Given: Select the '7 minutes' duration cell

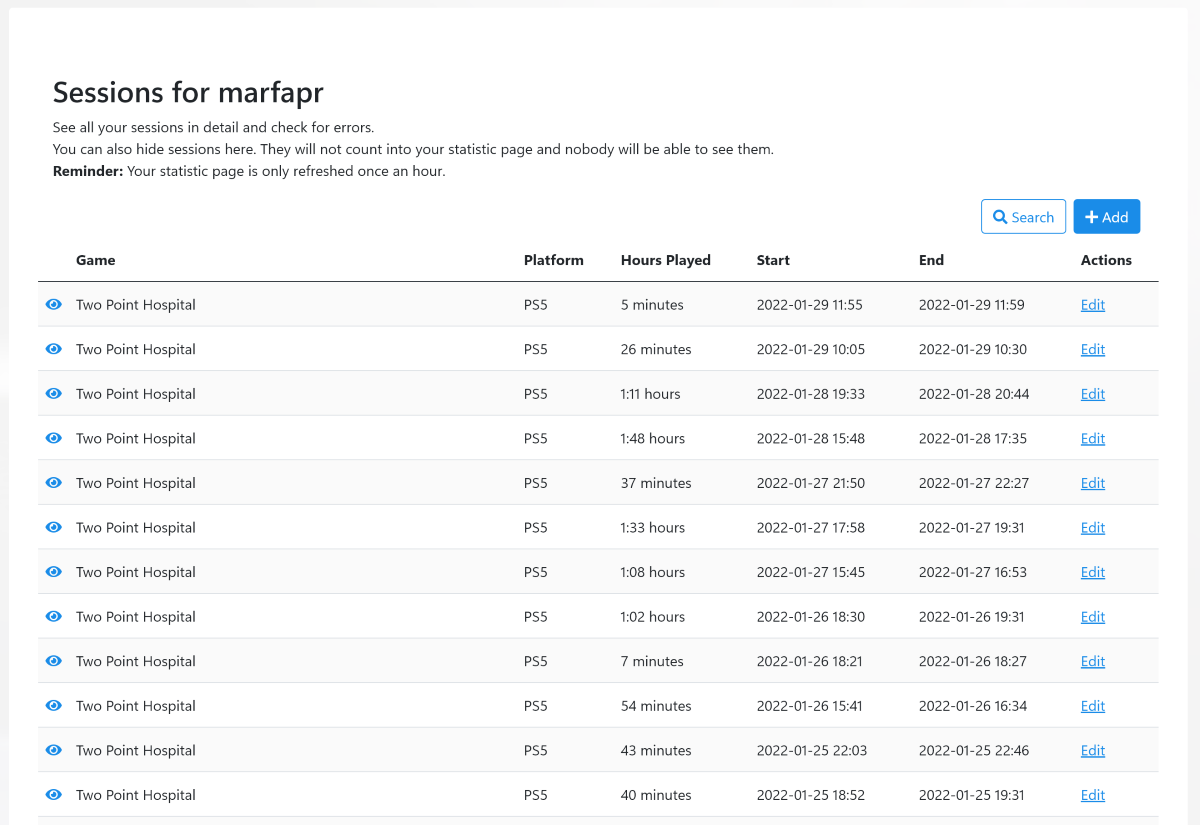Looking at the screenshot, I should 652,661.
